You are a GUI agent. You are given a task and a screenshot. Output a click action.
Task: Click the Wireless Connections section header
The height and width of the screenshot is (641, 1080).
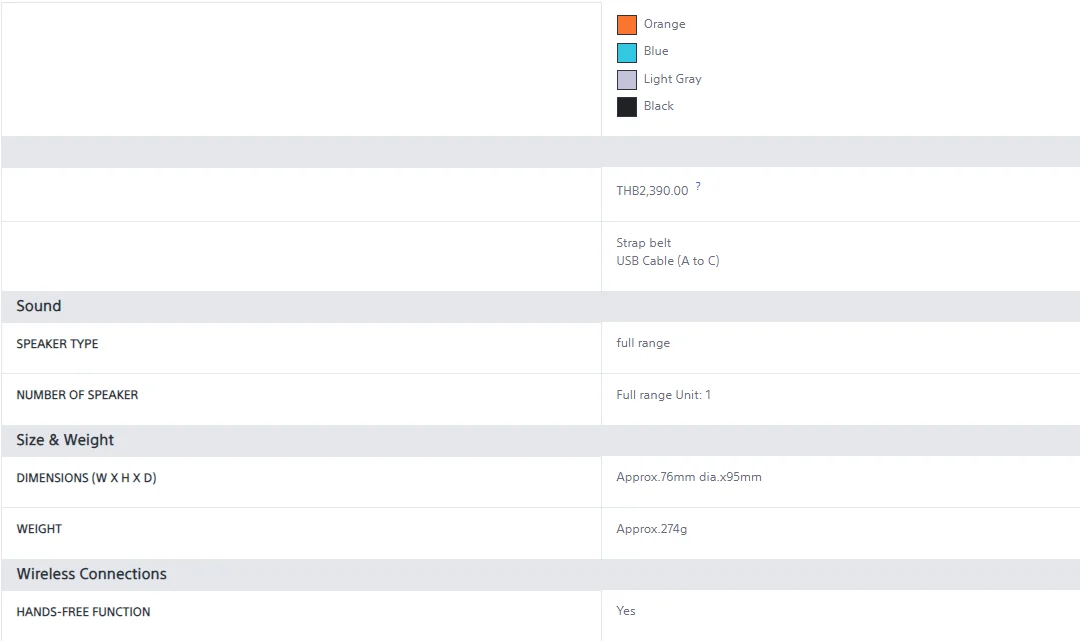click(x=91, y=574)
